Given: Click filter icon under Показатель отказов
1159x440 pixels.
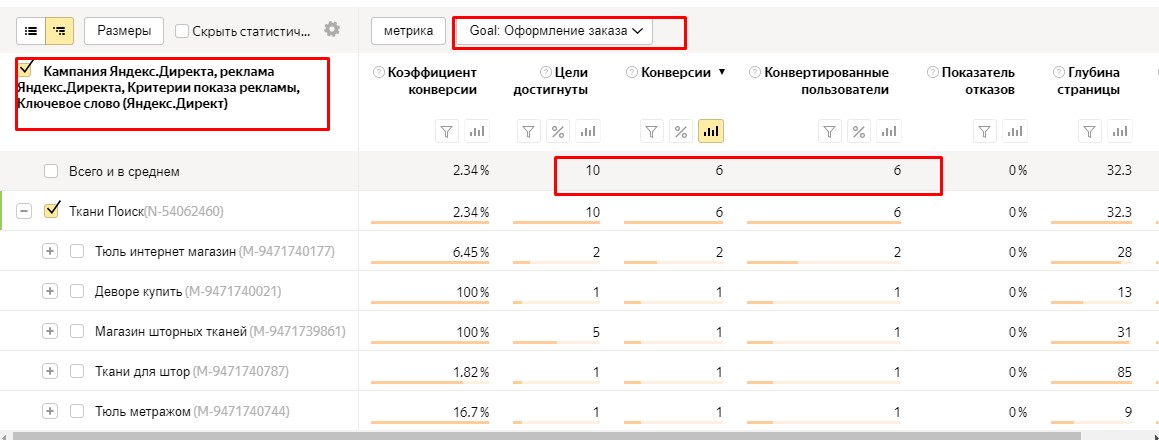Looking at the screenshot, I should (x=985, y=131).
